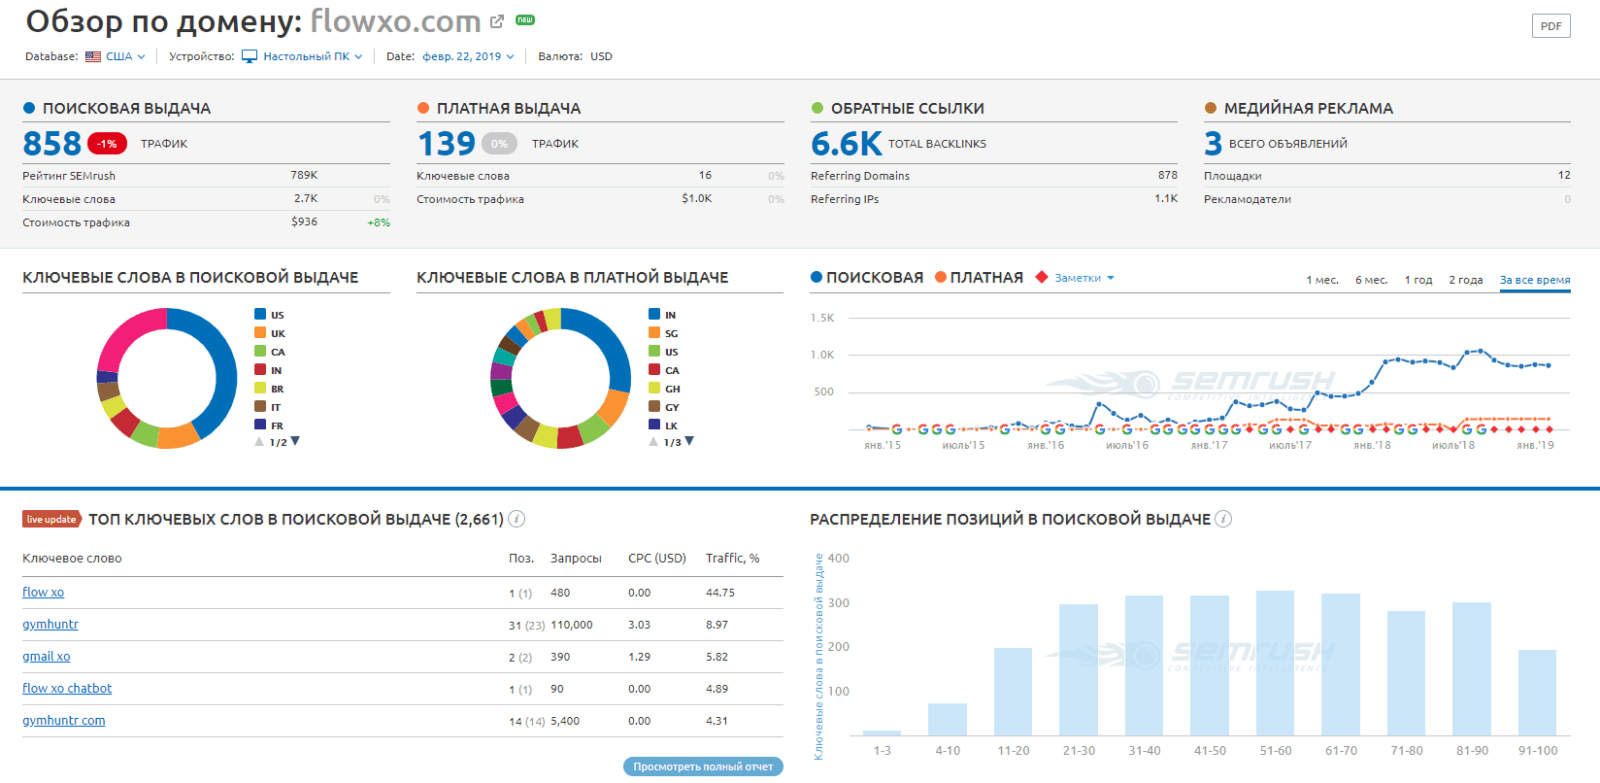Select the 1 год time range tab
The height and width of the screenshot is (783, 1600).
pos(1418,280)
